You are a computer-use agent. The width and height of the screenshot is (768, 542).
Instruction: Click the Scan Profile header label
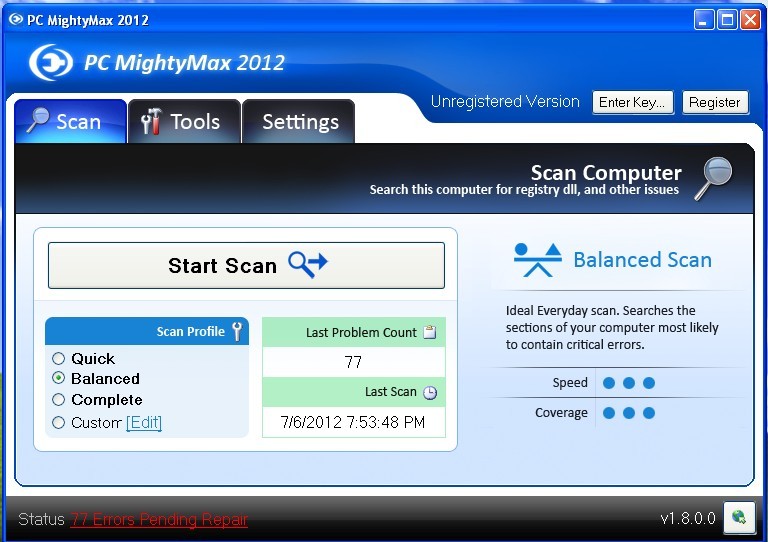point(191,331)
